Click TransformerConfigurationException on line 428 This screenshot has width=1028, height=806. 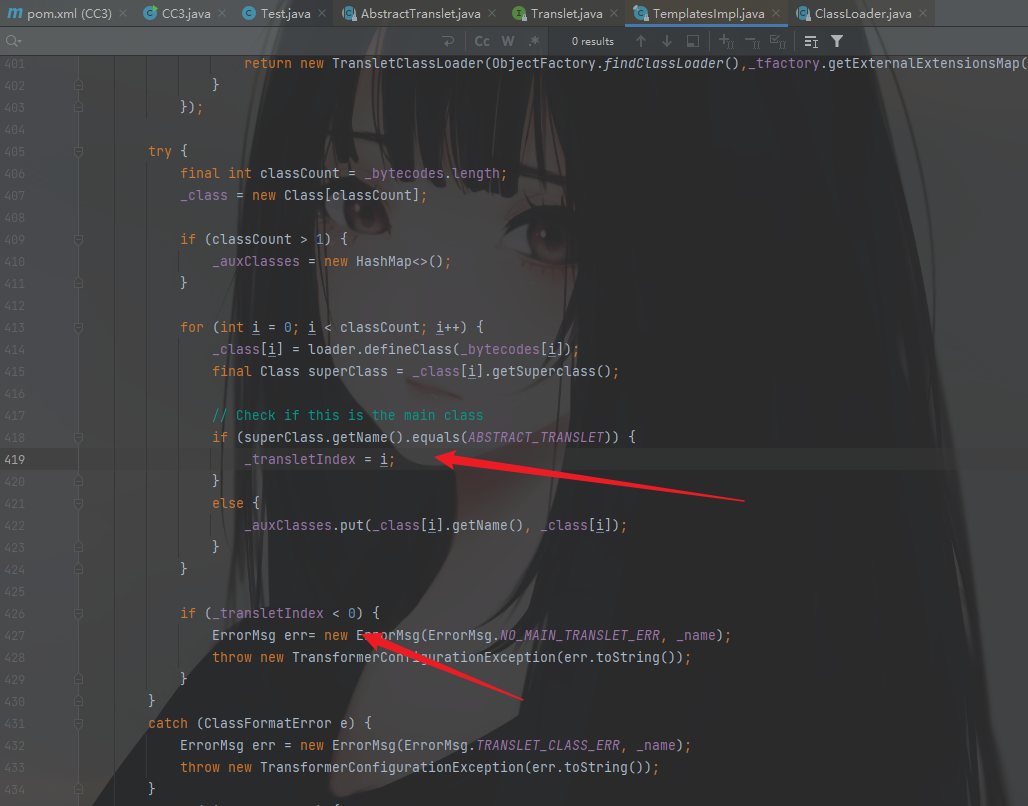coord(424,656)
